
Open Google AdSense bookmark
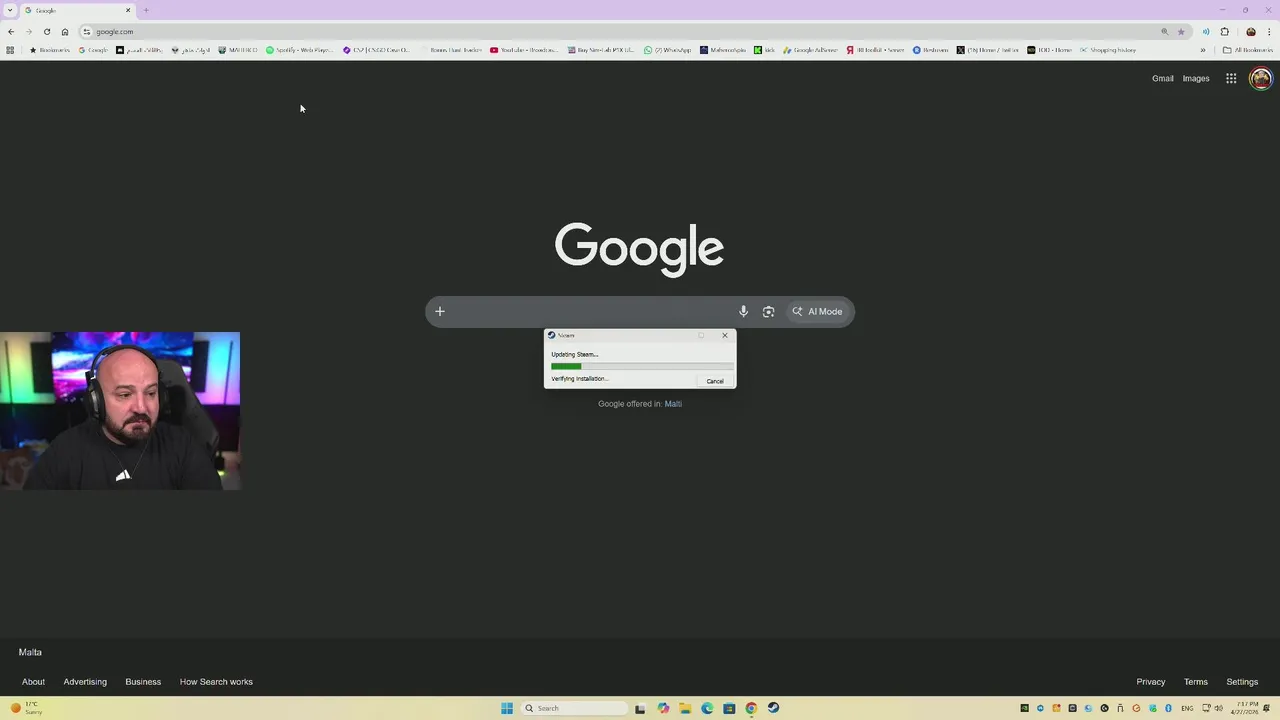pos(810,50)
